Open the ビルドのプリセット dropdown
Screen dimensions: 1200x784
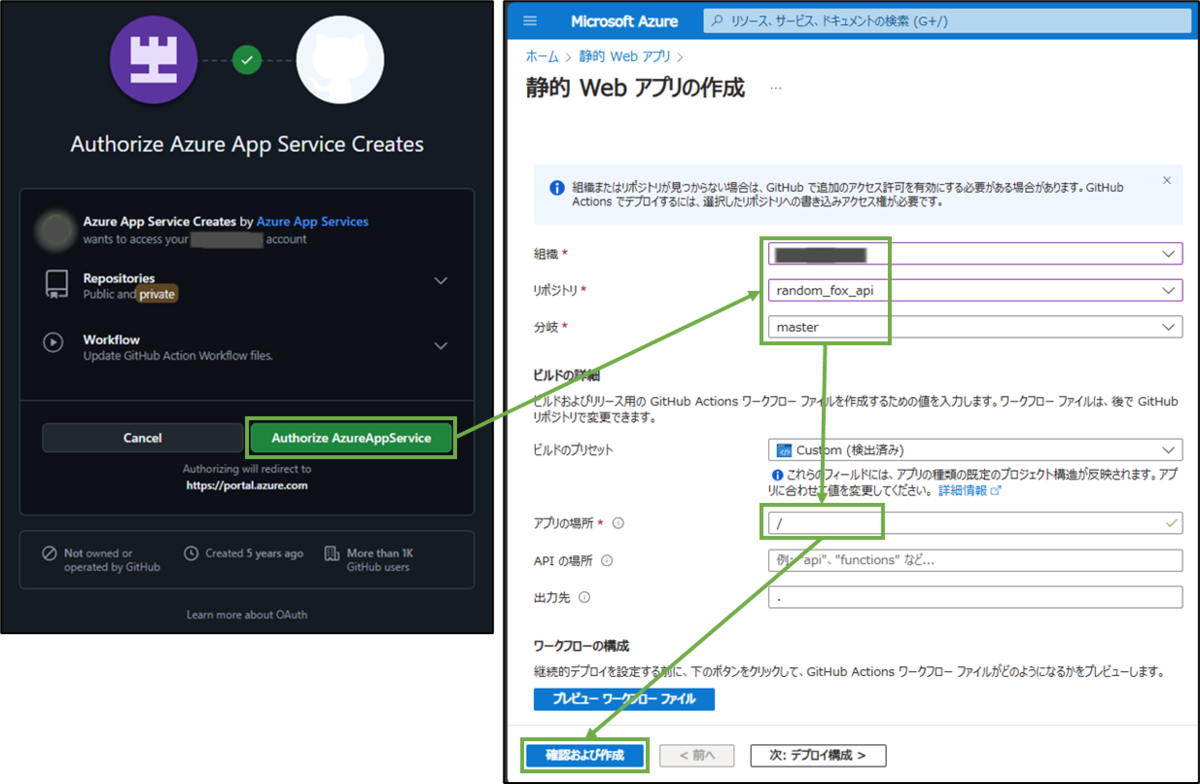pyautogui.click(x=975, y=450)
